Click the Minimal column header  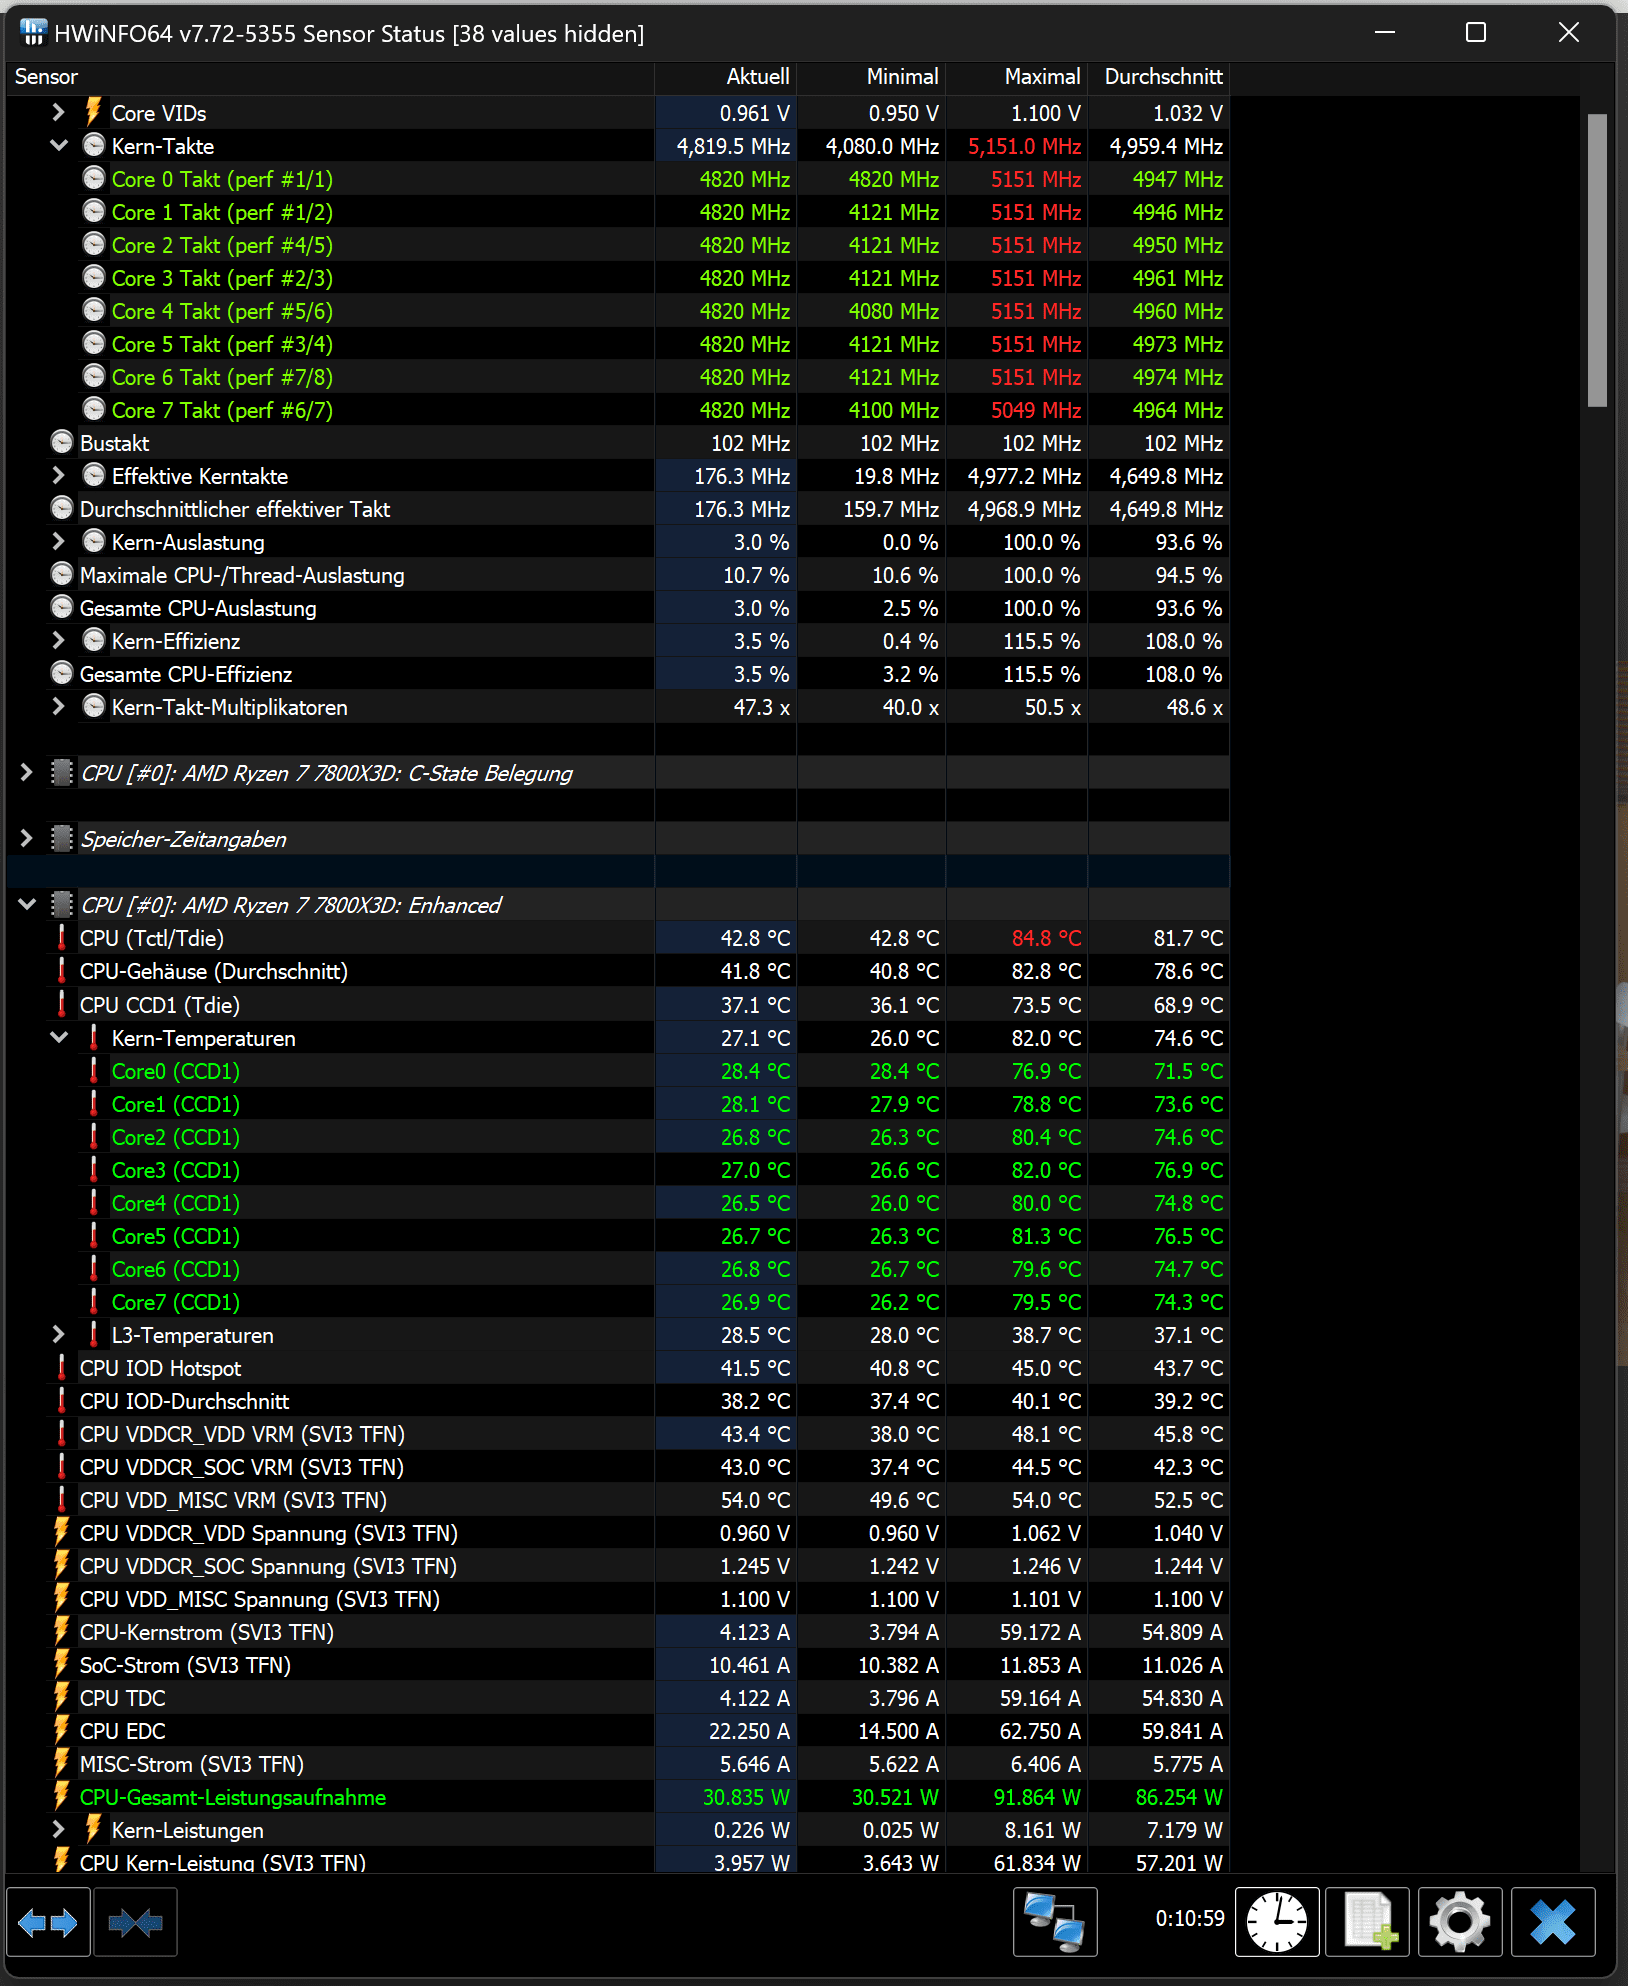coord(871,77)
